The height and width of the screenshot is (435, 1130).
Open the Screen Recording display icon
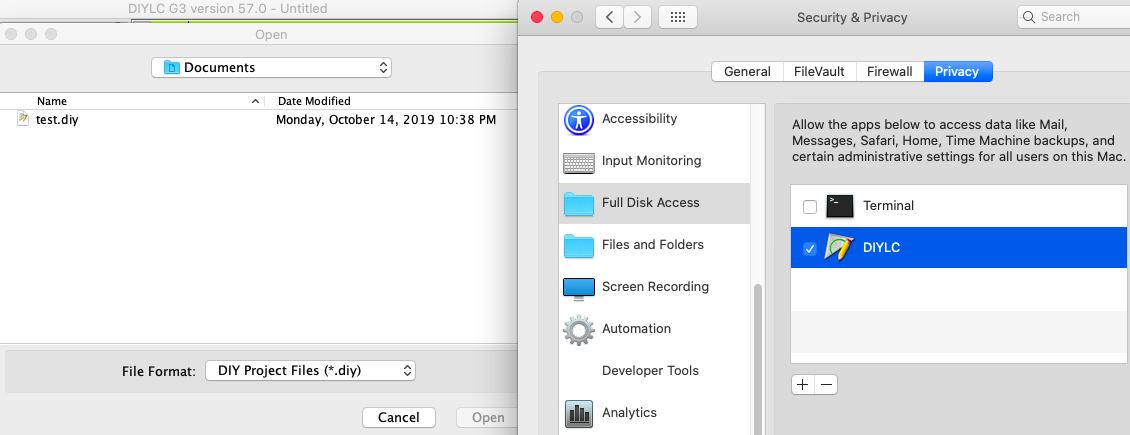(579, 287)
